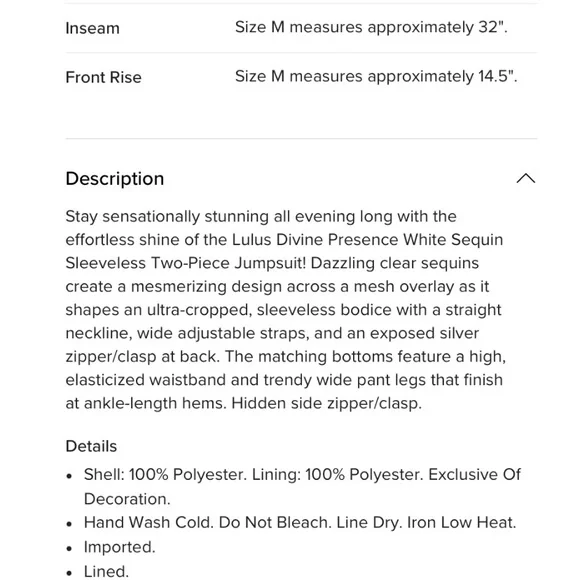580x580 pixels.
Task: Select the Inseam row label
Action: tap(92, 28)
